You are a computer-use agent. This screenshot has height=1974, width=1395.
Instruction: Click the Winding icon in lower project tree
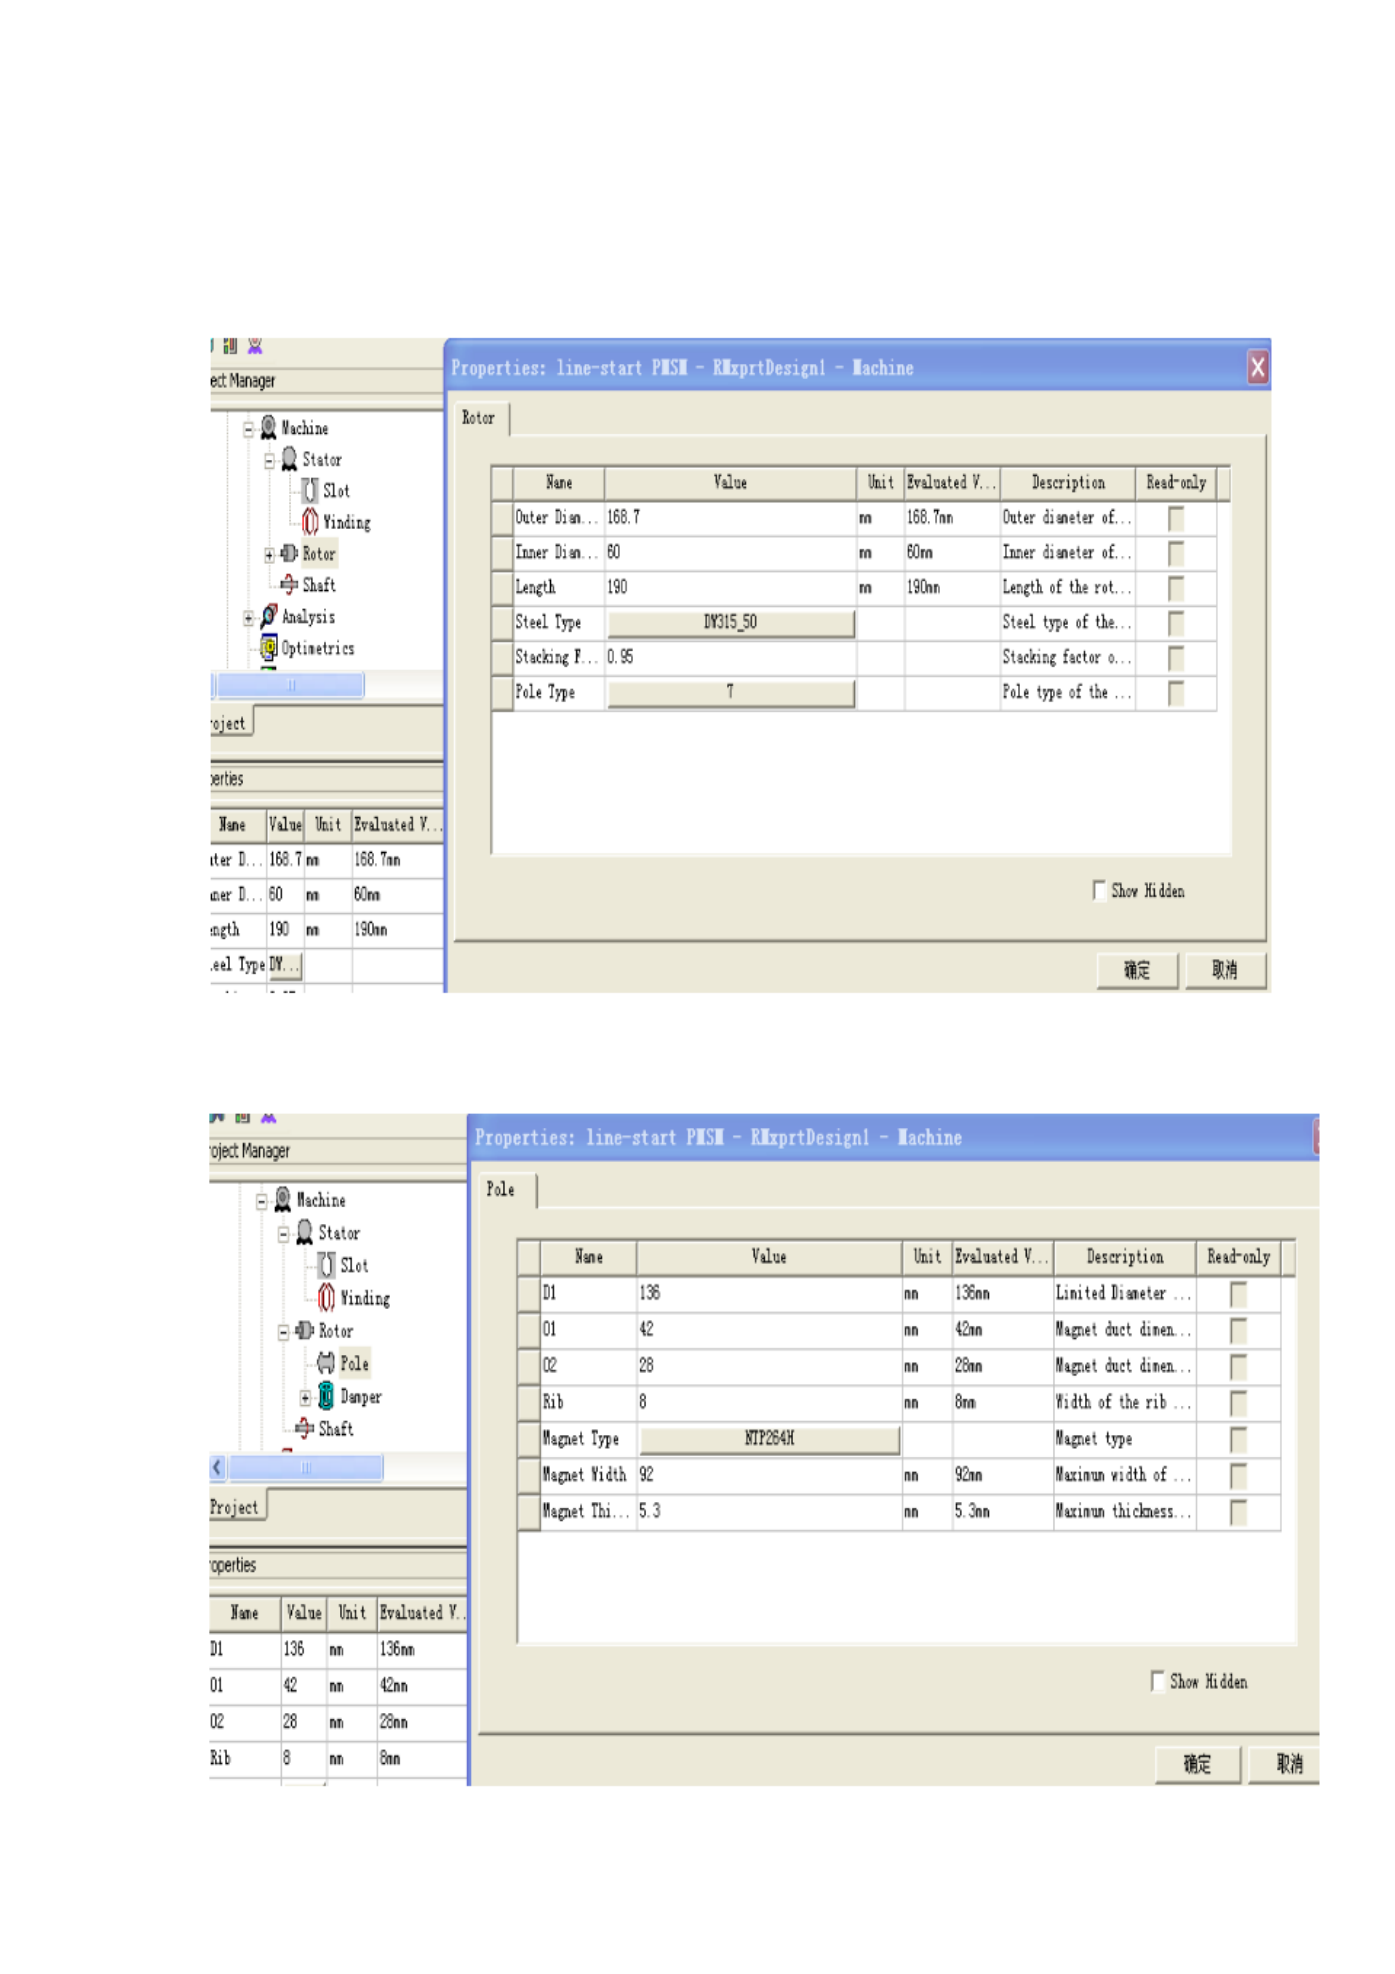point(327,1298)
